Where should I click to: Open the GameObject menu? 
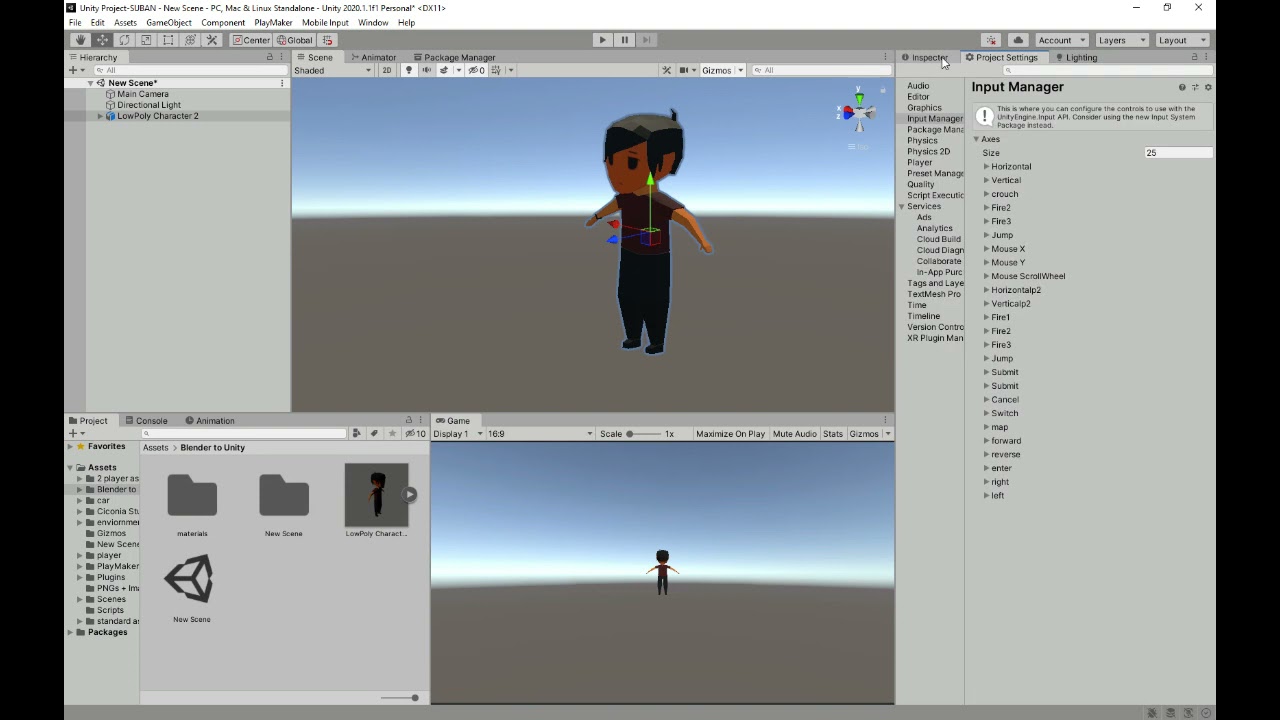(x=168, y=22)
